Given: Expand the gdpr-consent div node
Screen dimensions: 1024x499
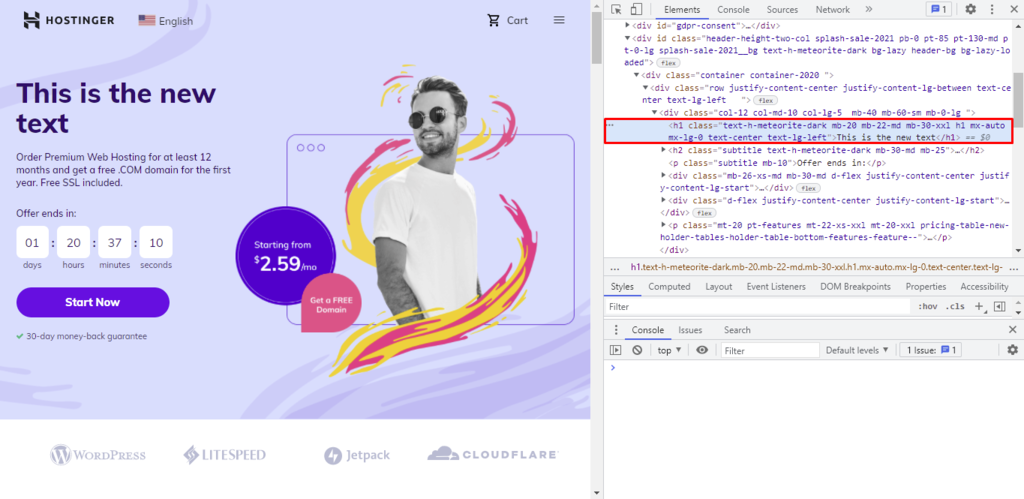Looking at the screenshot, I should [x=628, y=25].
